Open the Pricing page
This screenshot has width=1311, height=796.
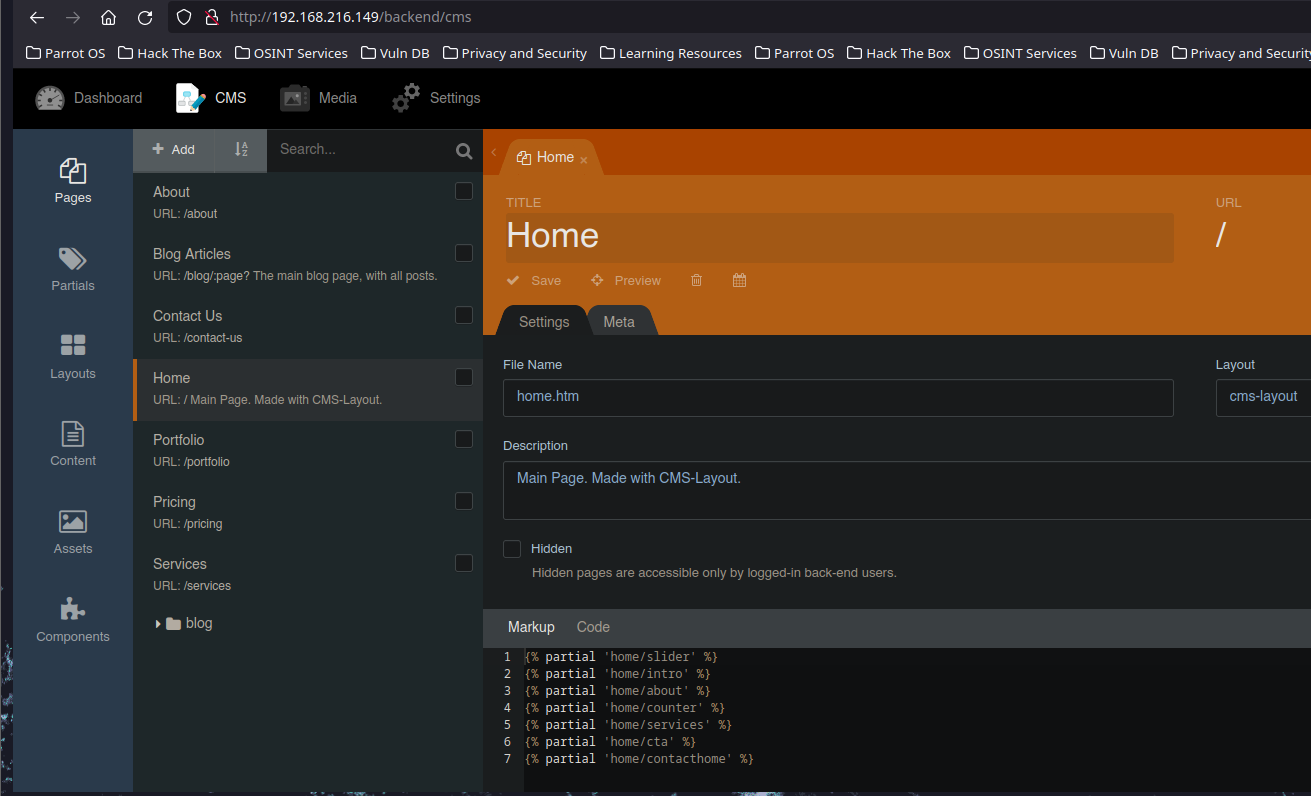[x=308, y=513]
